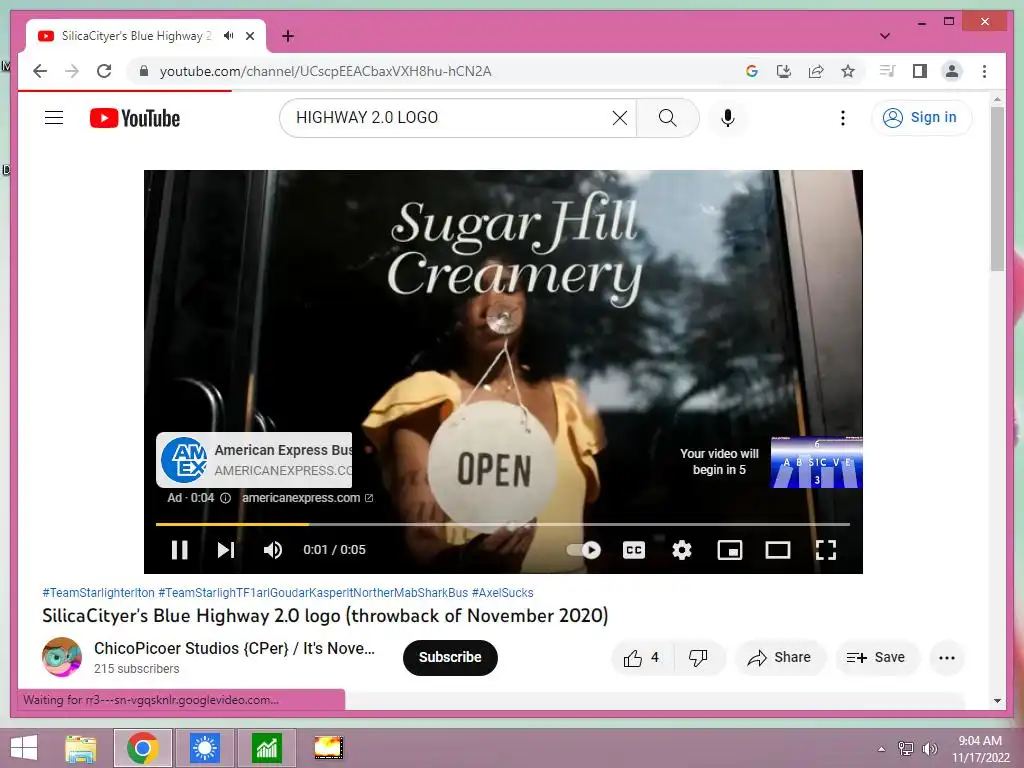Viewport: 1024px width, 768px height.
Task: Click the Sign in button
Action: click(x=921, y=118)
